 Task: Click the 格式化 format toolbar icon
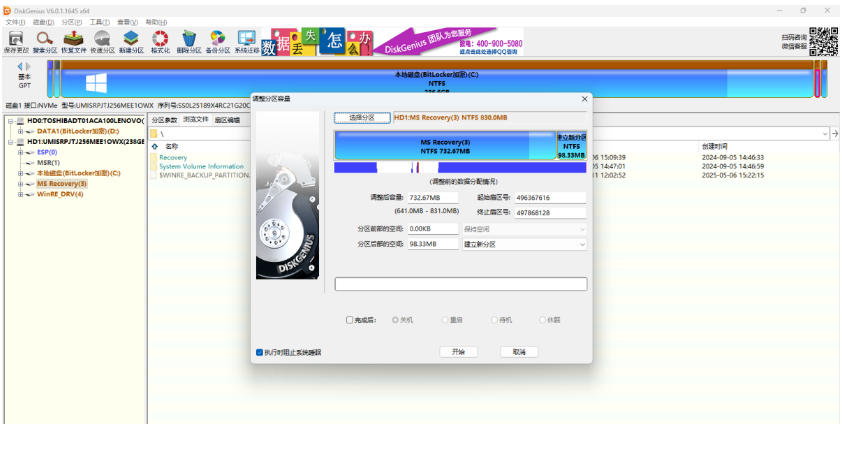[160, 40]
